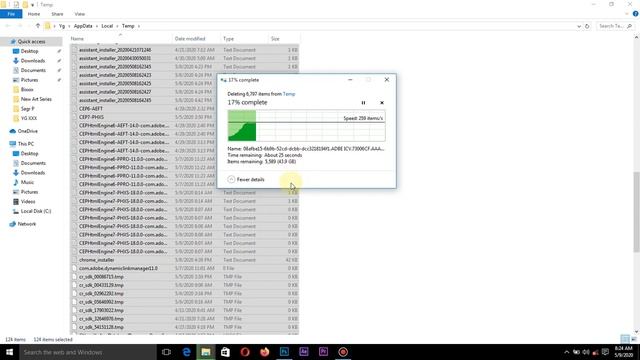Click the taskbar search box
Screen dimensions: 640x360
click(88, 352)
